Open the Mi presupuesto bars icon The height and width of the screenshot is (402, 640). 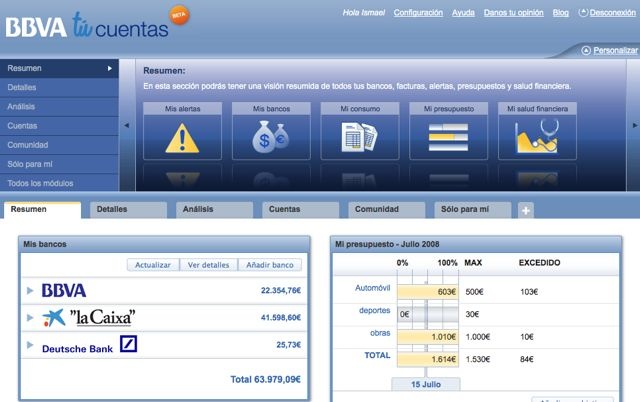[x=449, y=138]
